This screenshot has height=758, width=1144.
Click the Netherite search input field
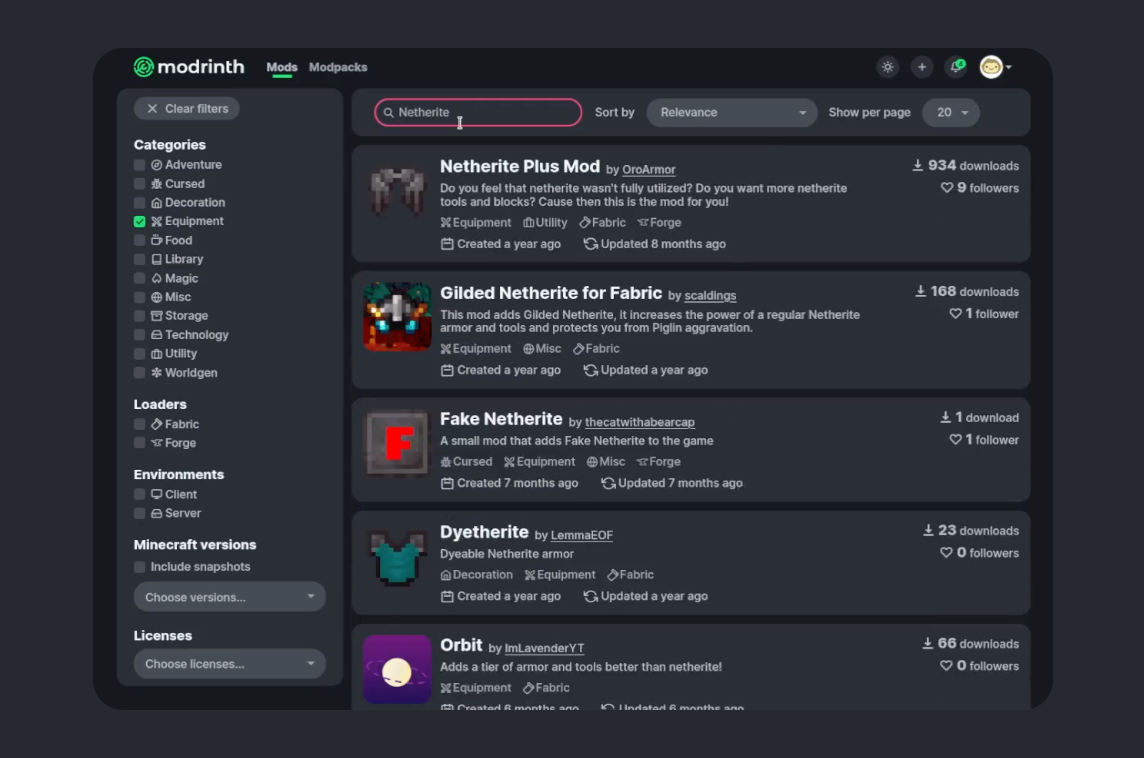pos(478,112)
